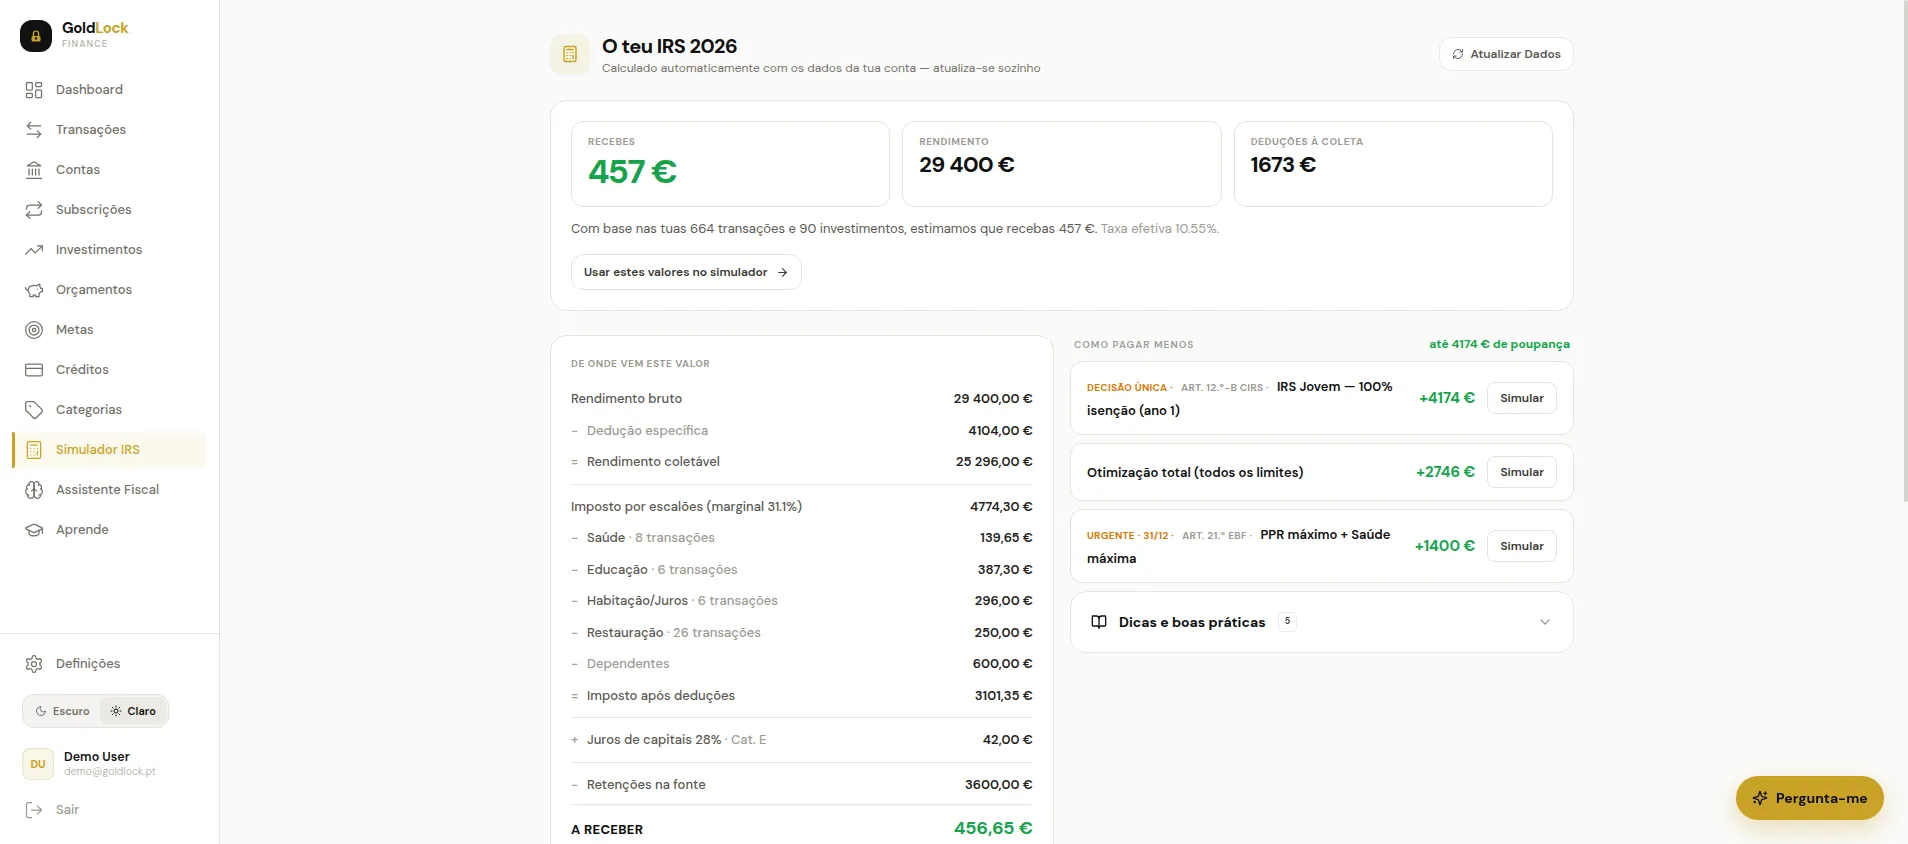This screenshot has height=844, width=1908.
Task: Click the 'Restauração · 26 transações' row
Action: click(x=801, y=633)
